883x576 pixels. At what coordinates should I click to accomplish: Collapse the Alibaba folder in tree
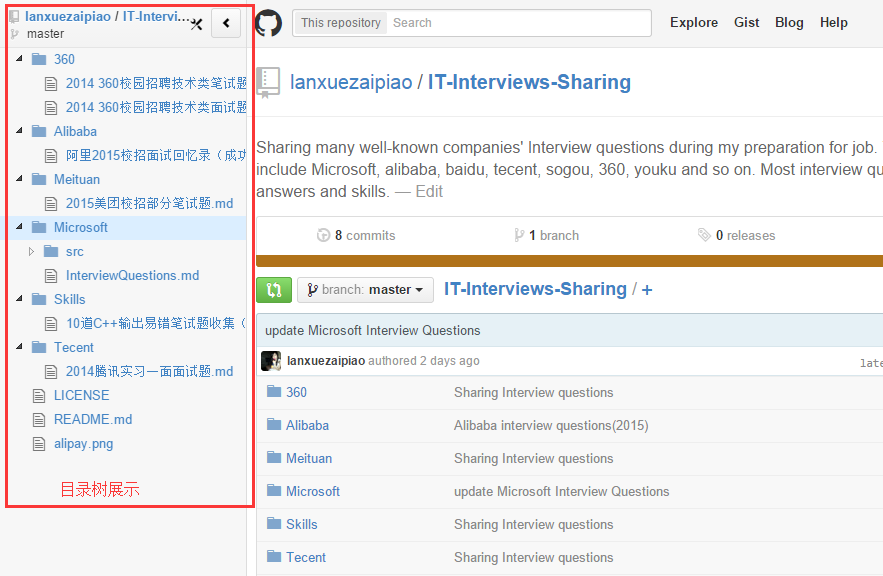(20, 131)
